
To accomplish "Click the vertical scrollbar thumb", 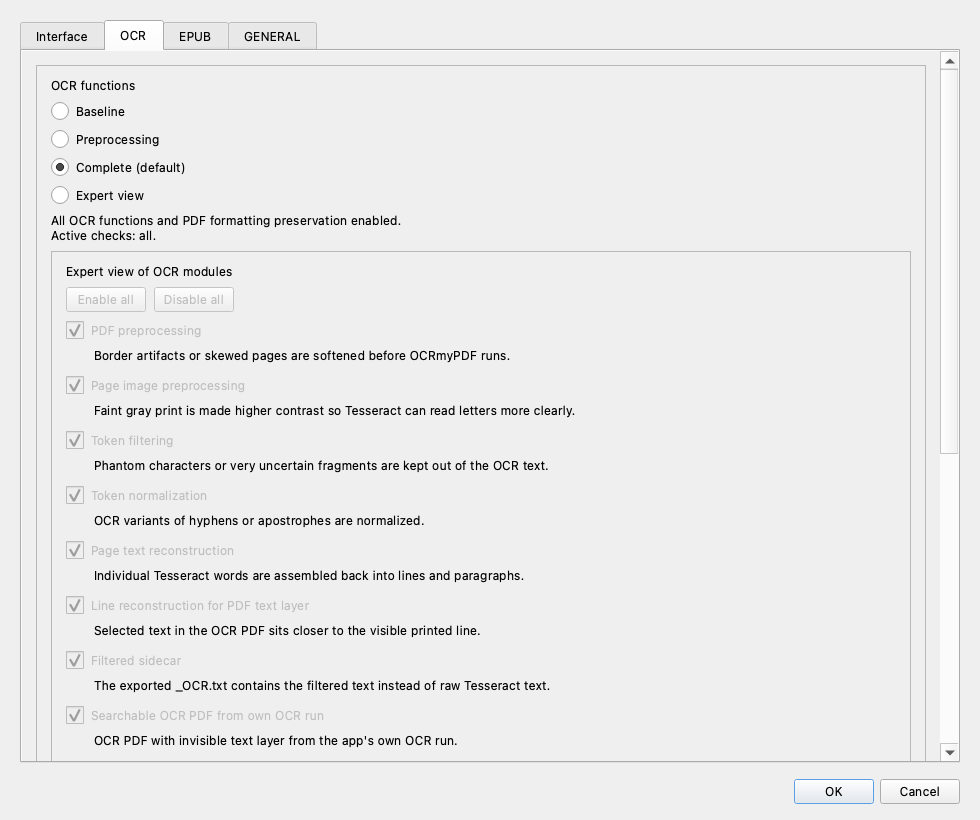I will (949, 261).
